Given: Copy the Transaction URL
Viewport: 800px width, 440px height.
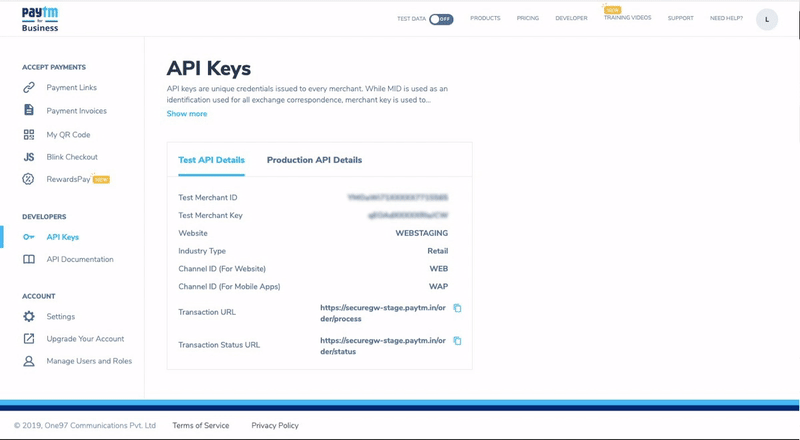Looking at the screenshot, I should [x=457, y=308].
